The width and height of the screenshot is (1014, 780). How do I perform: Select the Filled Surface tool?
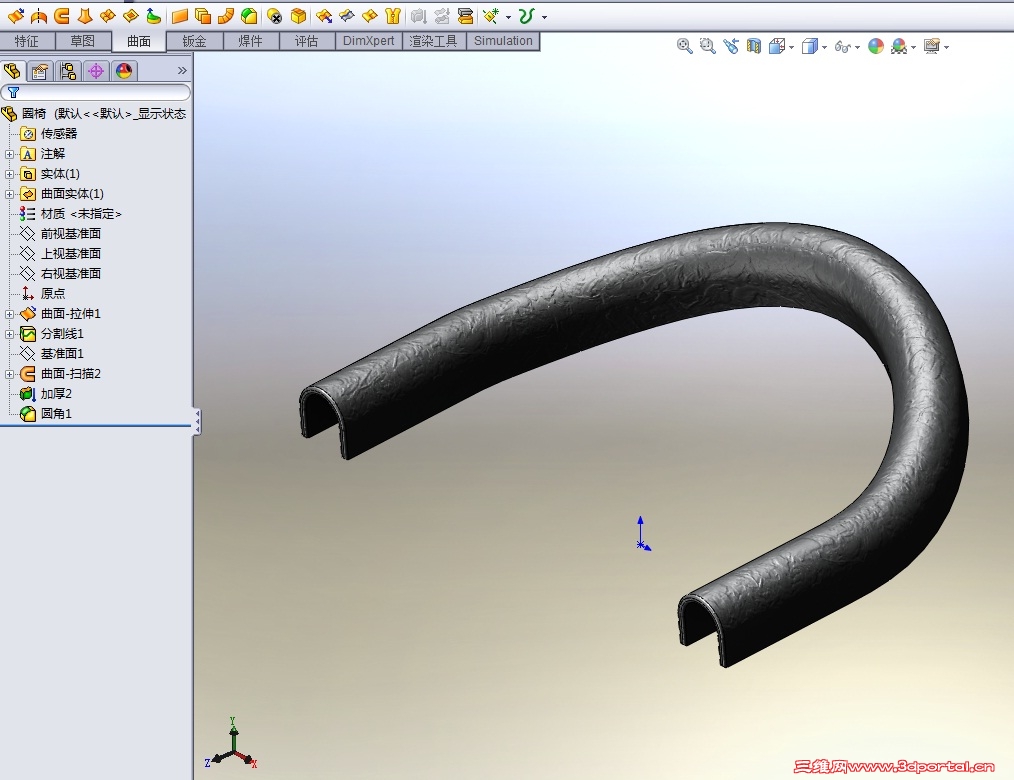tap(131, 16)
